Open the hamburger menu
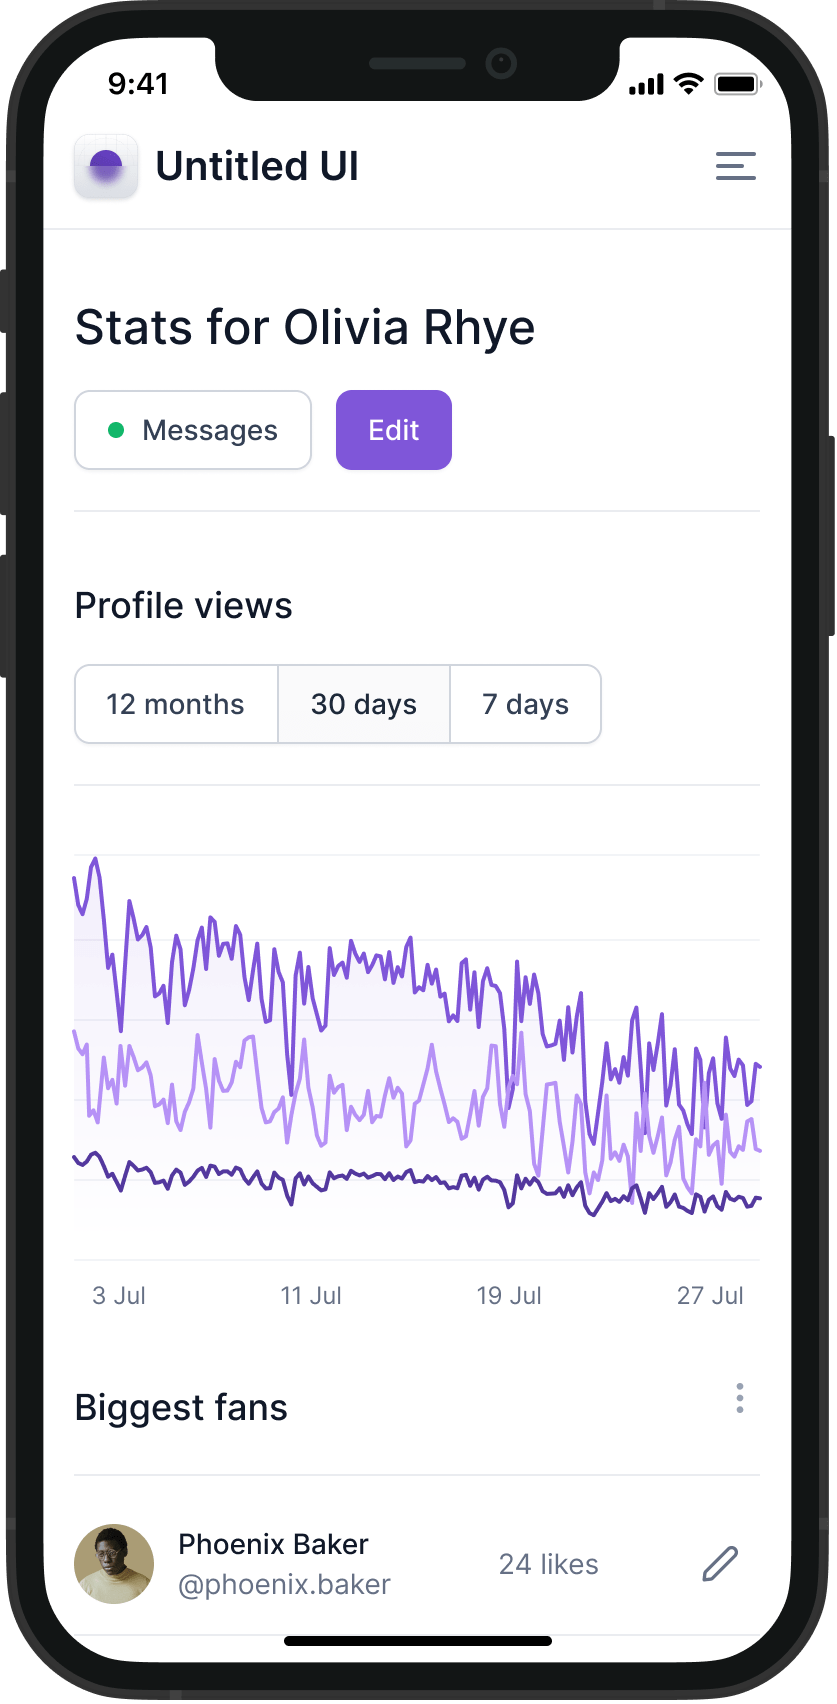This screenshot has height=1704, width=837. click(735, 166)
